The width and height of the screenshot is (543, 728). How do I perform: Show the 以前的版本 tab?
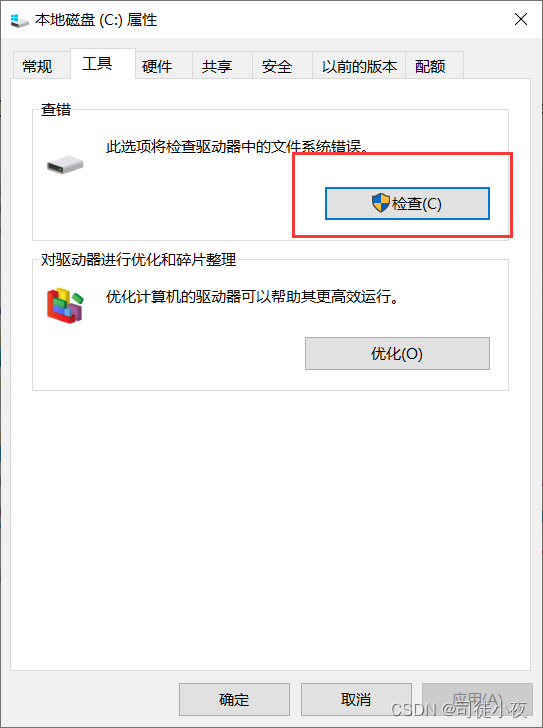click(x=359, y=66)
